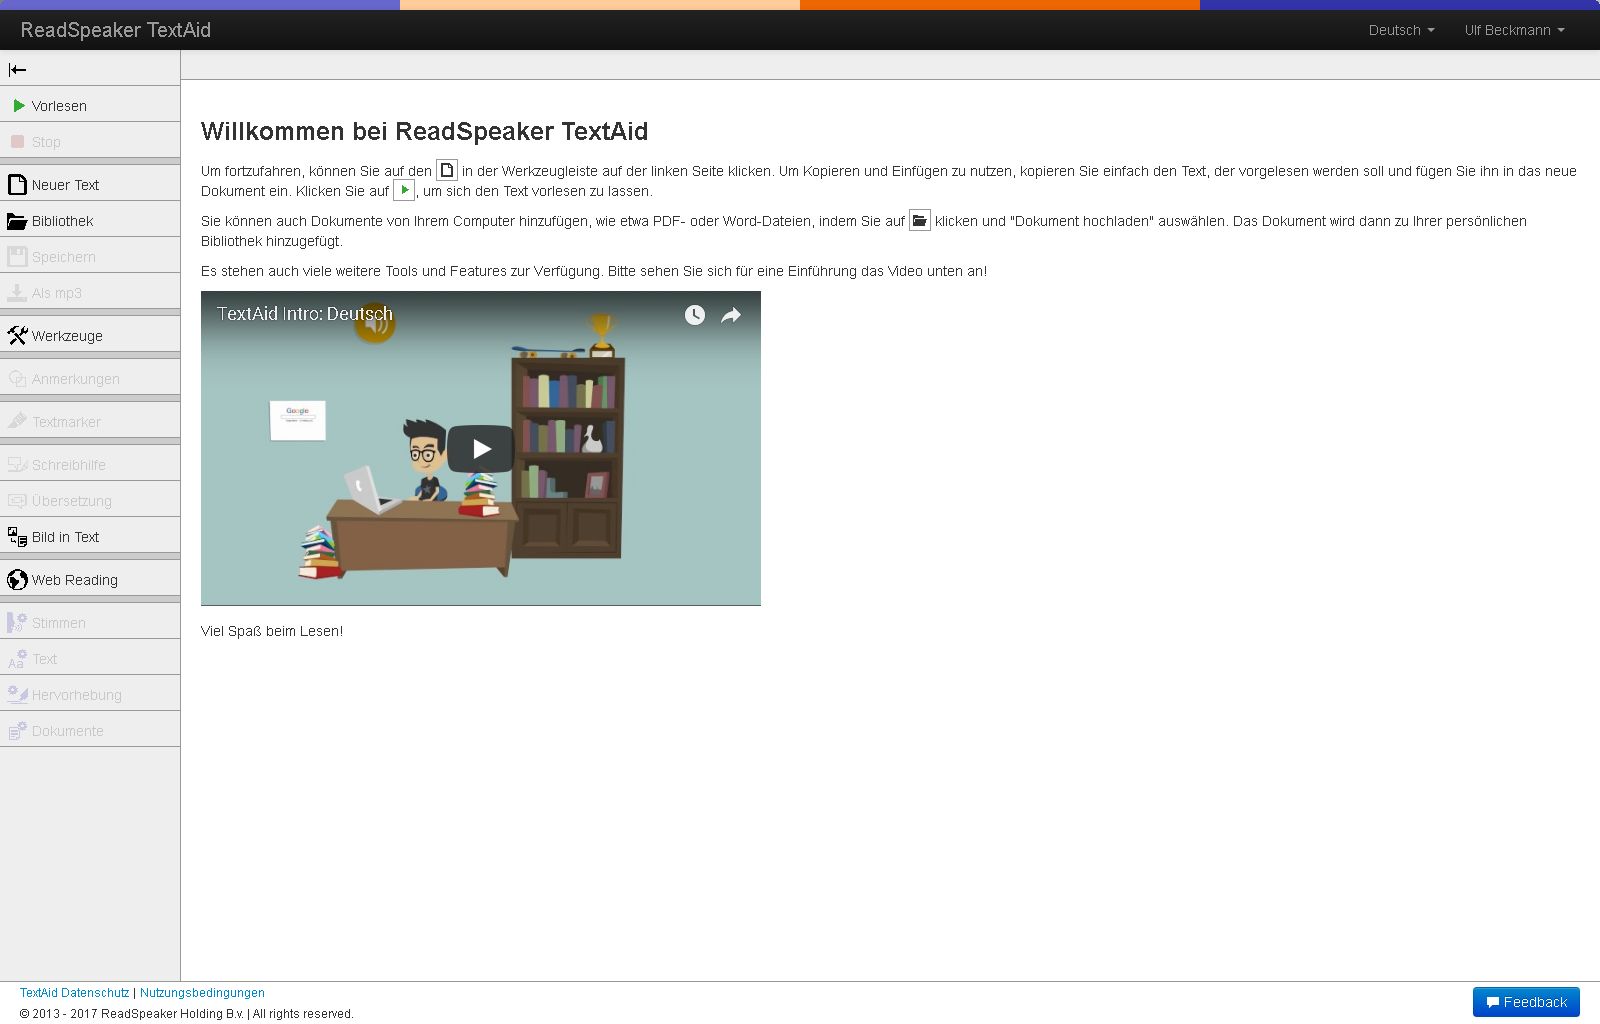Click the Viel Spaß beim Lesen text
Viewport: 1600px width, 1024px height.
pos(272,631)
